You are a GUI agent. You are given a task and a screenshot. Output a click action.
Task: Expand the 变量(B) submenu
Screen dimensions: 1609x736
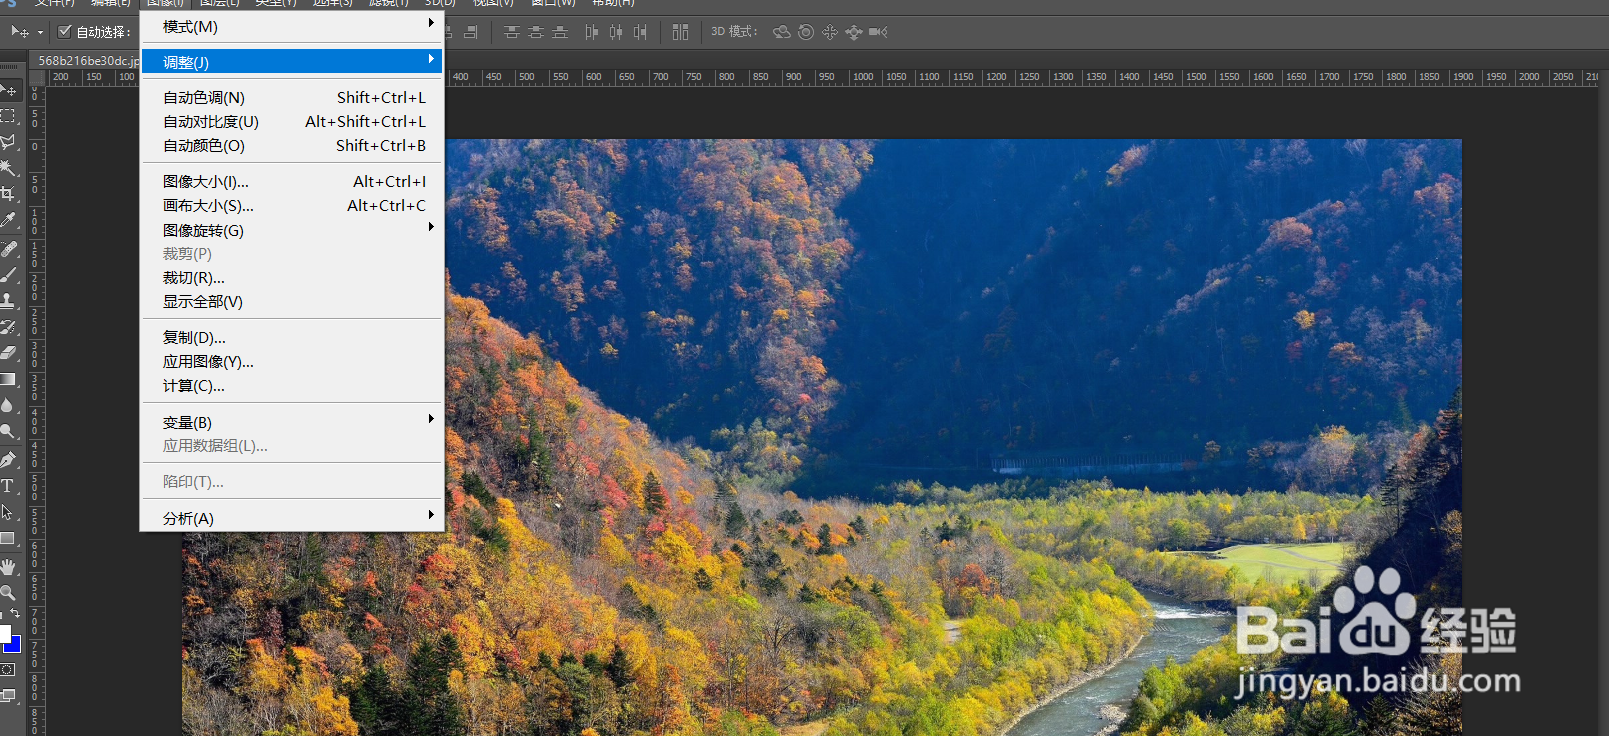tap(292, 422)
